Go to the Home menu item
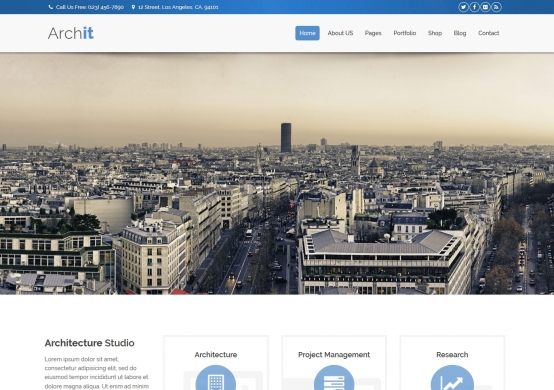This screenshot has height=390, width=554. [307, 33]
